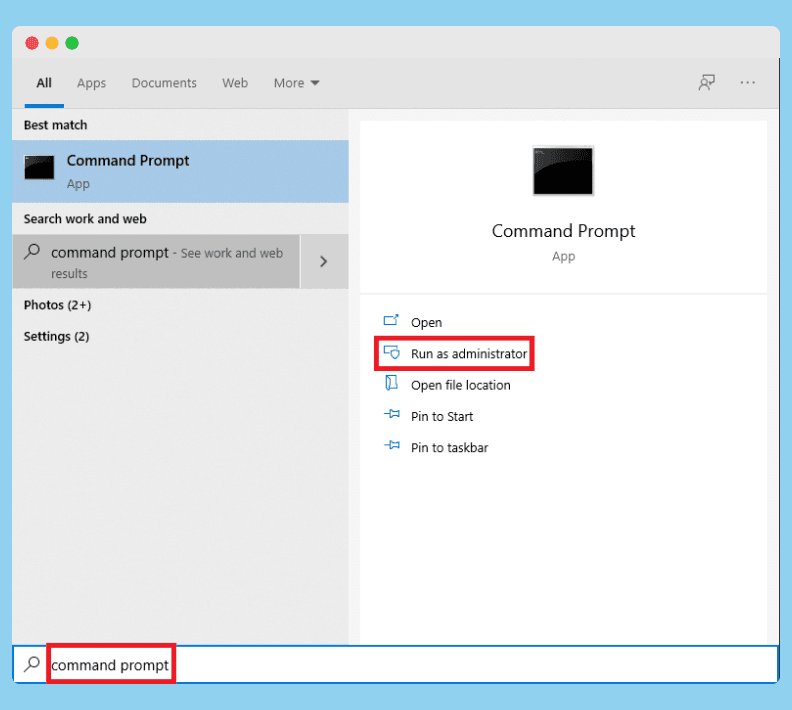Expand the Settings (2) results group
Viewport: 792px width, 710px height.
(56, 337)
